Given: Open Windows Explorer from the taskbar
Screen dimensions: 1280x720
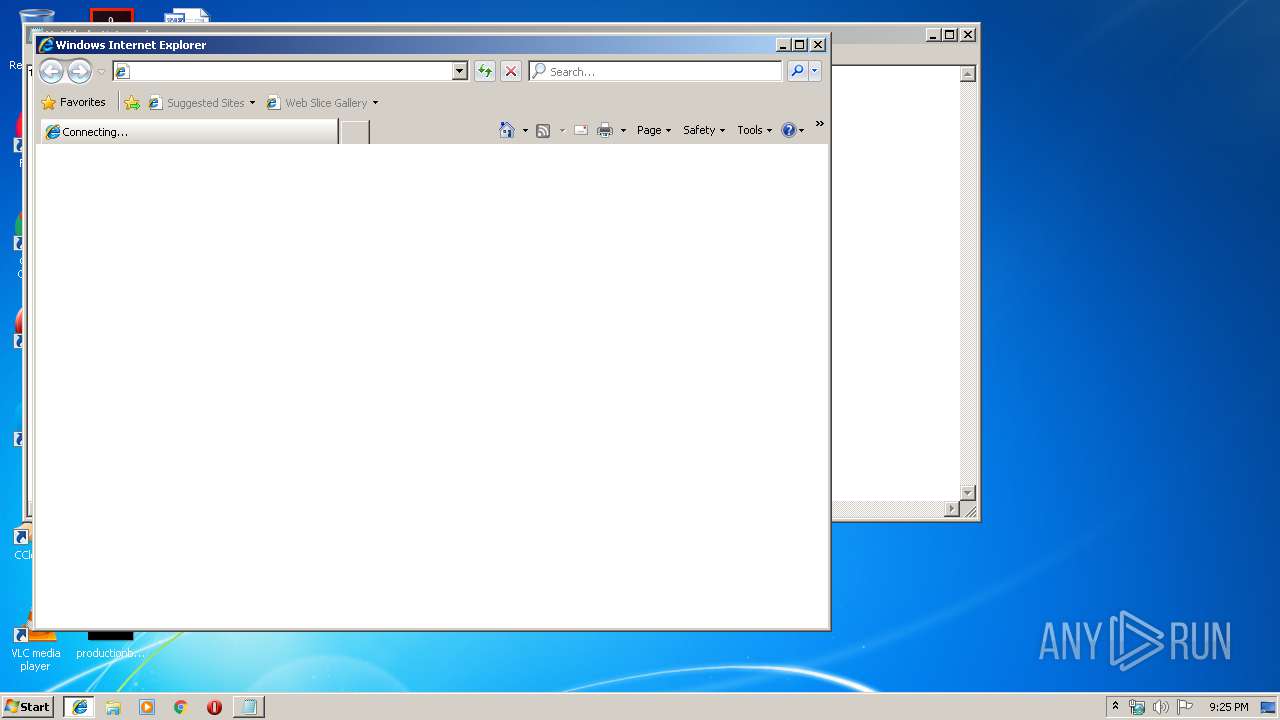Looking at the screenshot, I should pos(113,707).
